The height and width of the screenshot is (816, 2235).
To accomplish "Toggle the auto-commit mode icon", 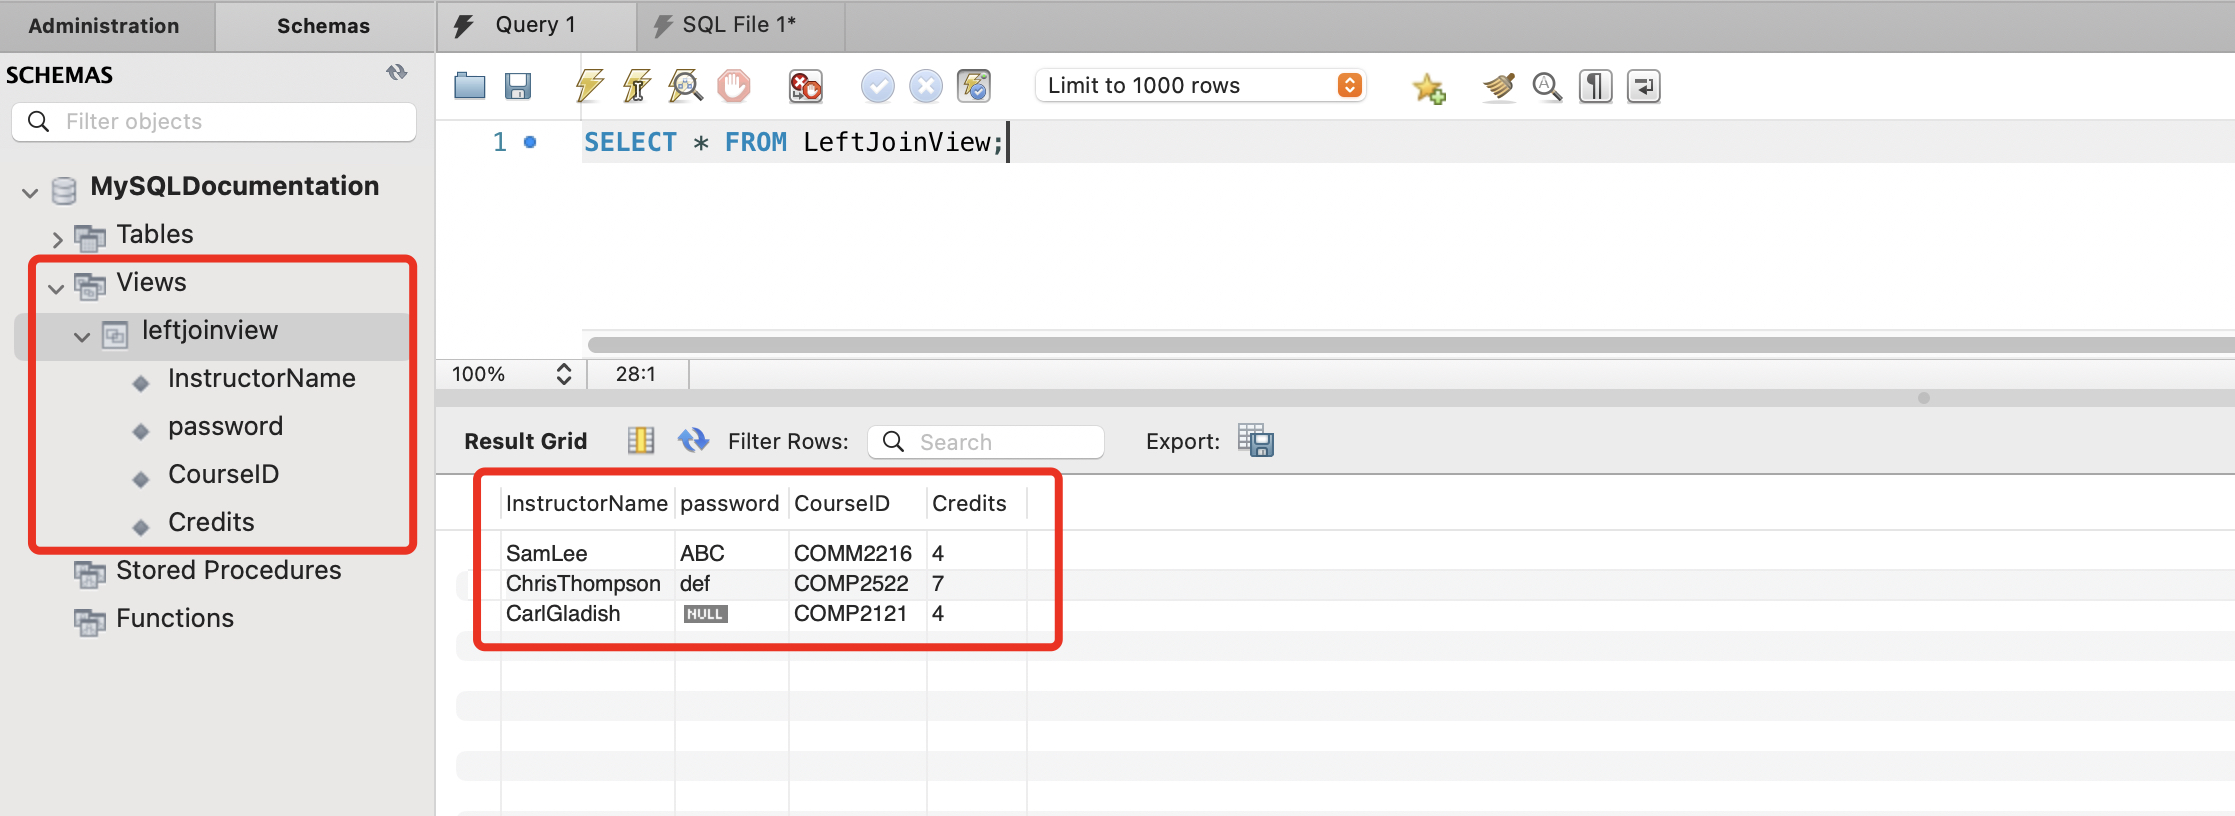I will click(974, 86).
